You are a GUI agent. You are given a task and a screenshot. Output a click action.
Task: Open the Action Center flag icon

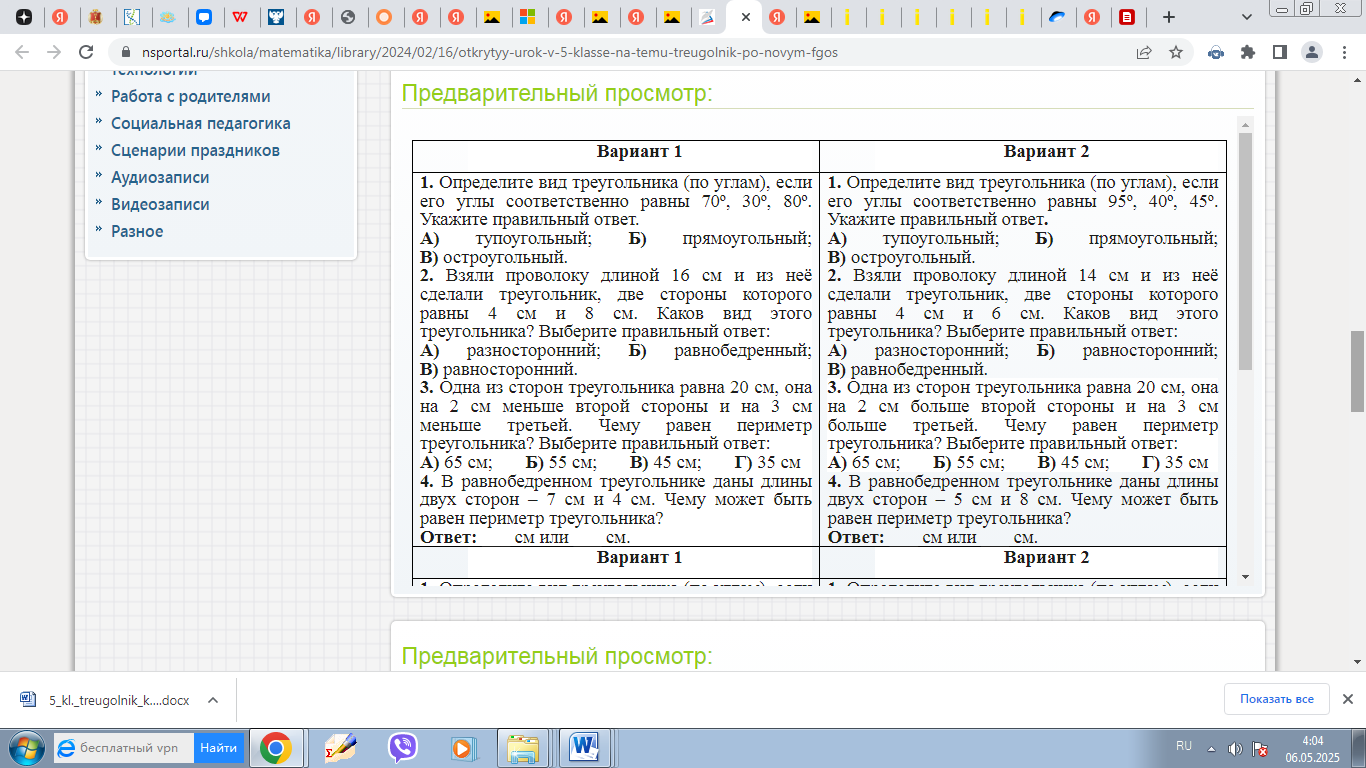1261,748
